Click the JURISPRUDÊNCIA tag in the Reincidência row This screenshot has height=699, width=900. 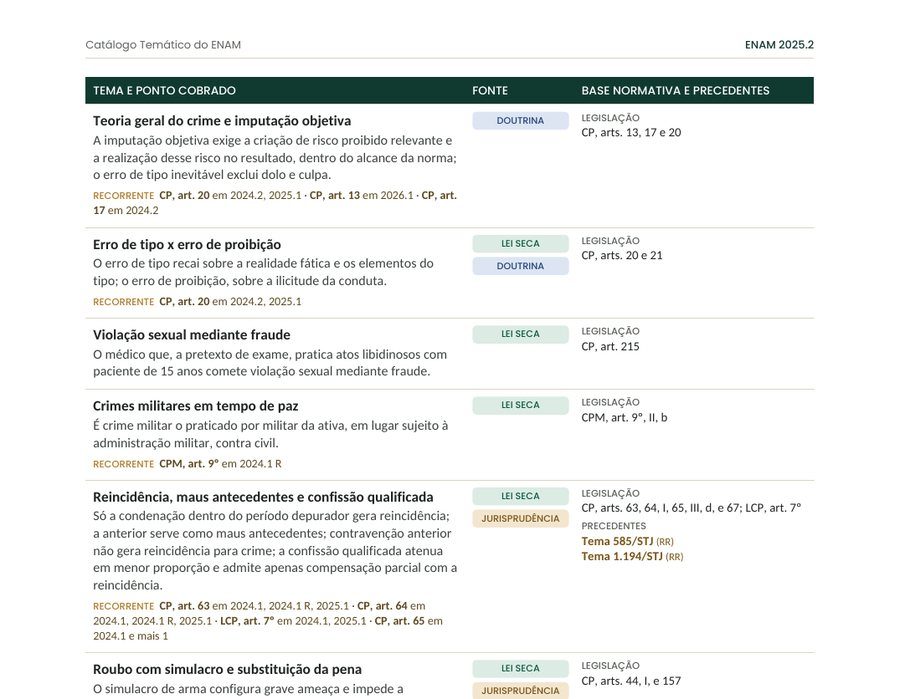pyautogui.click(x=521, y=518)
